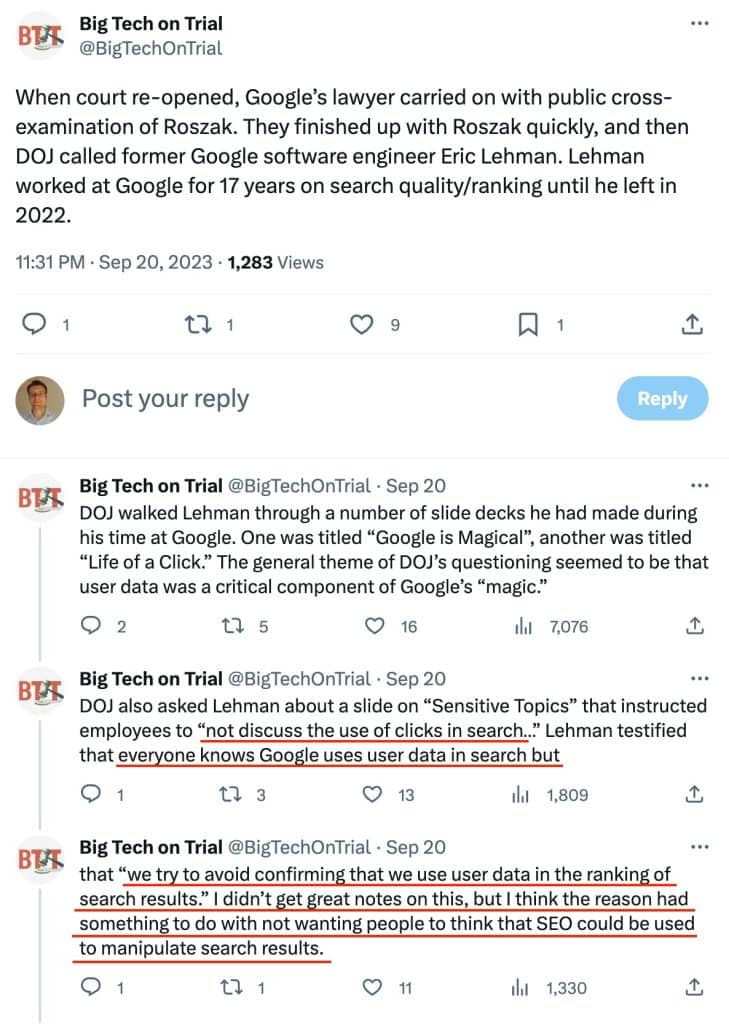Like the "Google is Magical" reply tweet
Image resolution: width=729 pixels, height=1024 pixels.
point(375,627)
